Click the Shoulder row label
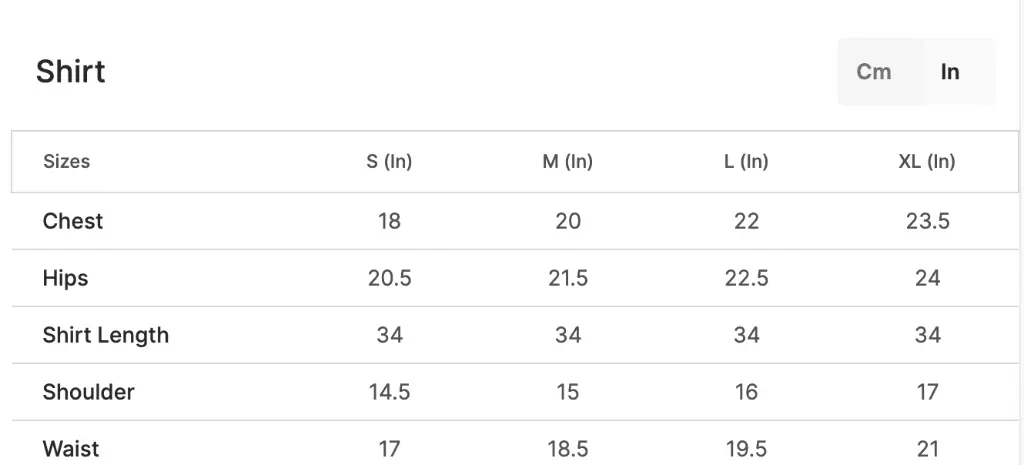Viewport: 1024px width, 465px height. (89, 392)
